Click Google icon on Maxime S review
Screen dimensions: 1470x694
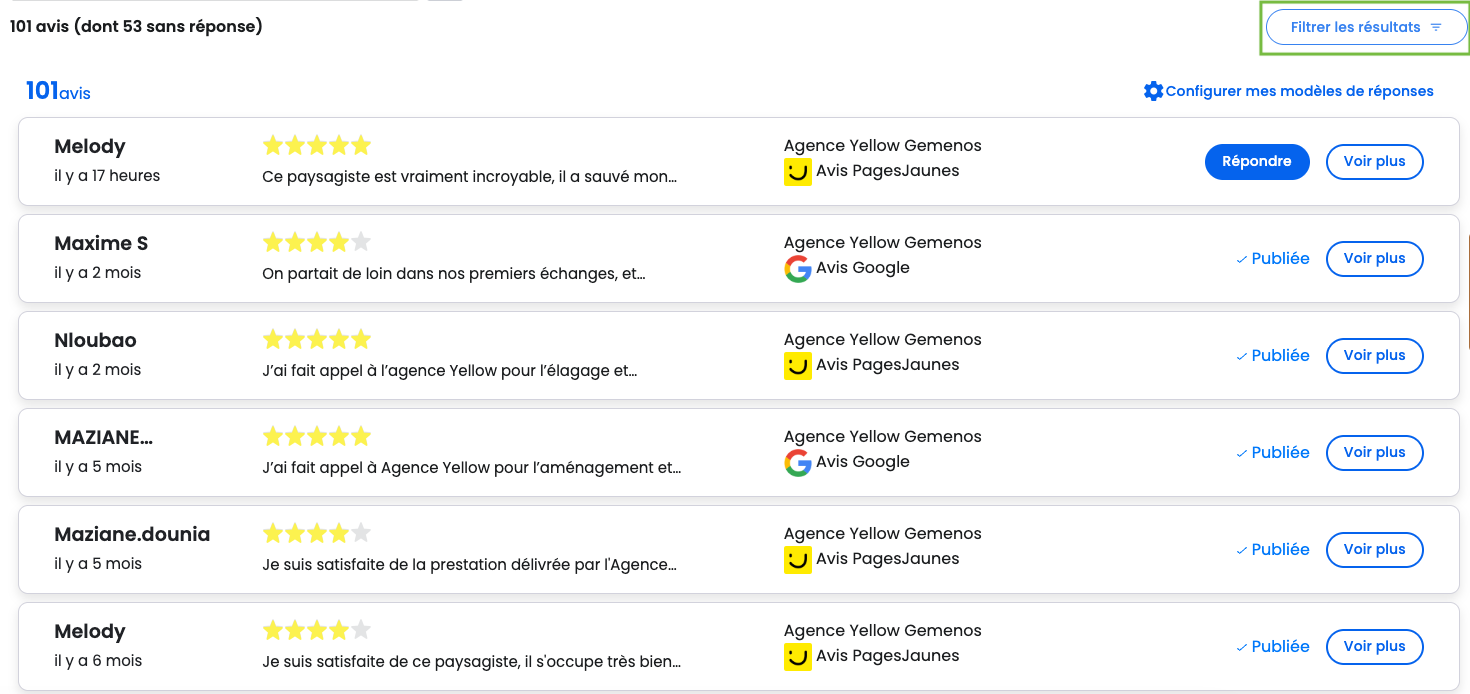point(797,269)
